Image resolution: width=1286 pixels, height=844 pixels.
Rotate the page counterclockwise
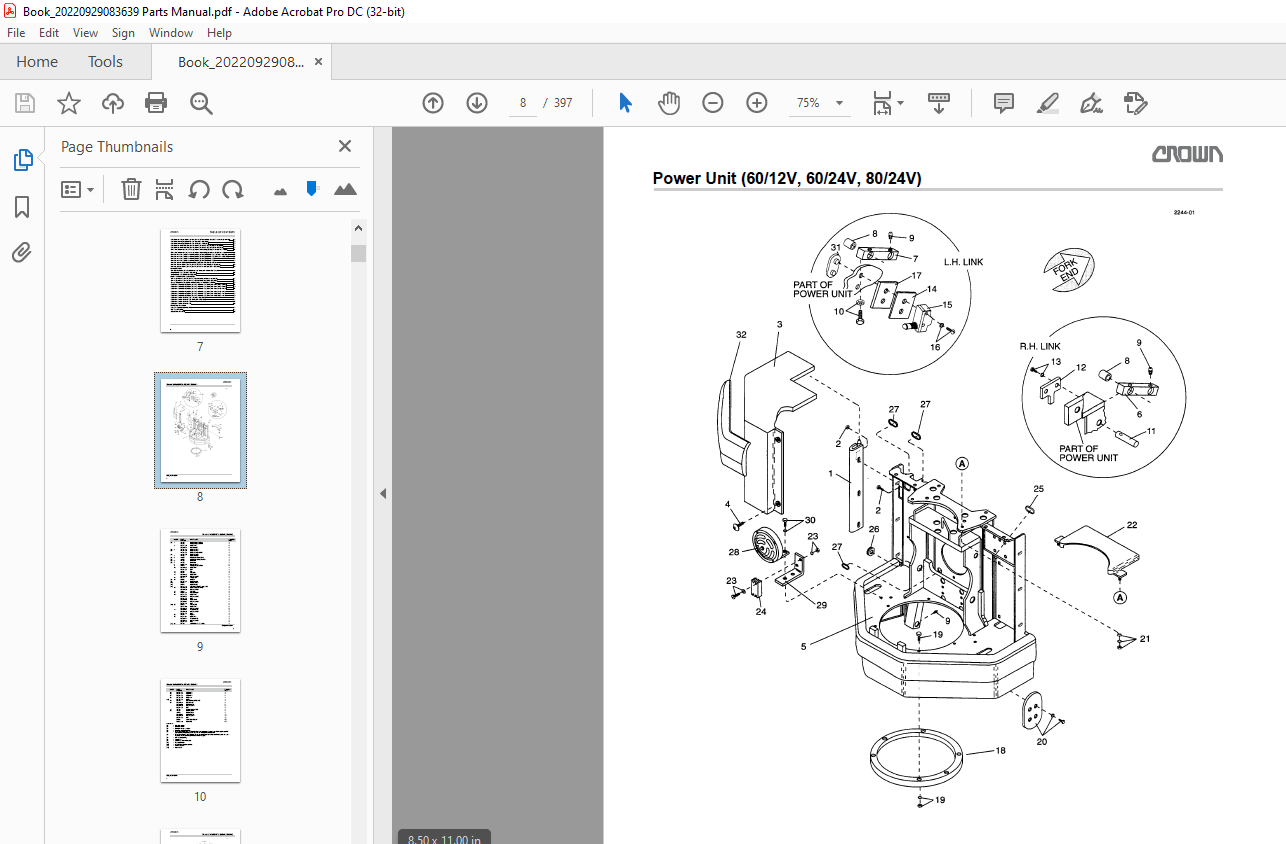pos(199,189)
